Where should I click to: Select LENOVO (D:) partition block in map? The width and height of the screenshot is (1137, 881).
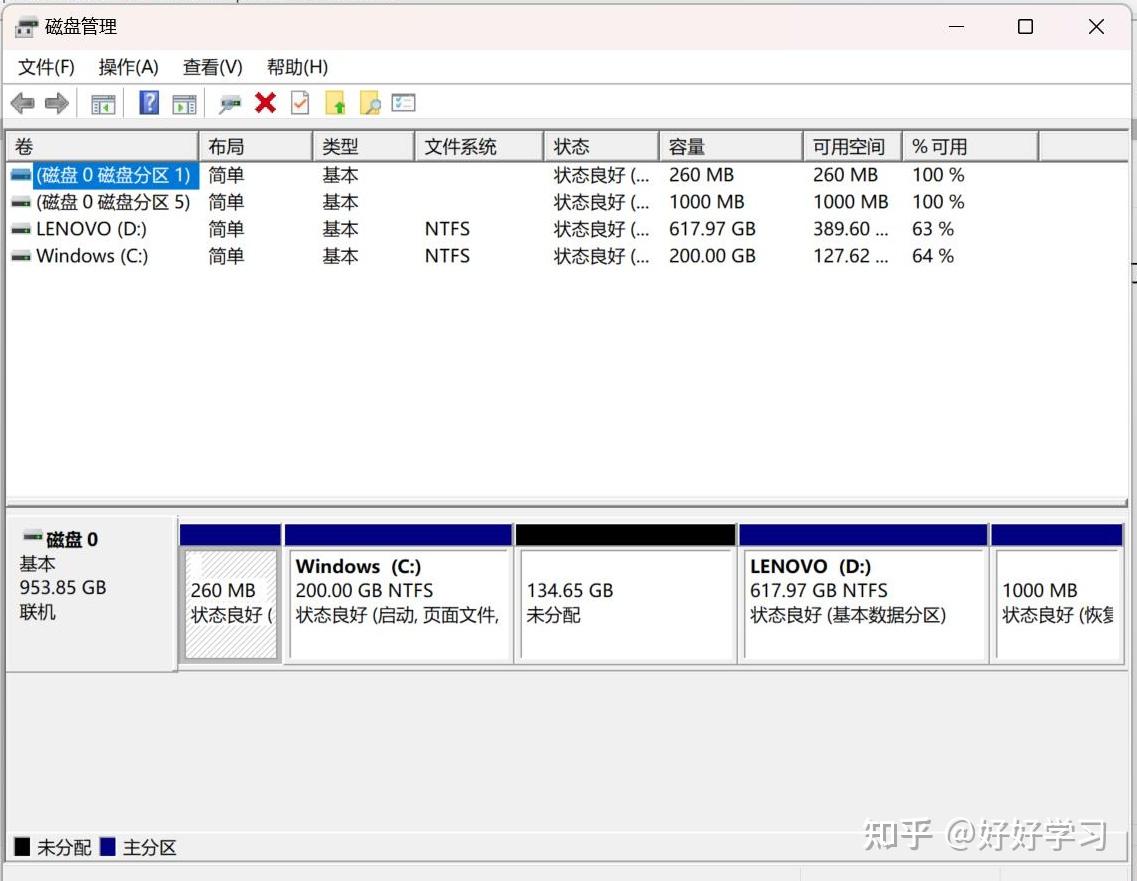(863, 594)
